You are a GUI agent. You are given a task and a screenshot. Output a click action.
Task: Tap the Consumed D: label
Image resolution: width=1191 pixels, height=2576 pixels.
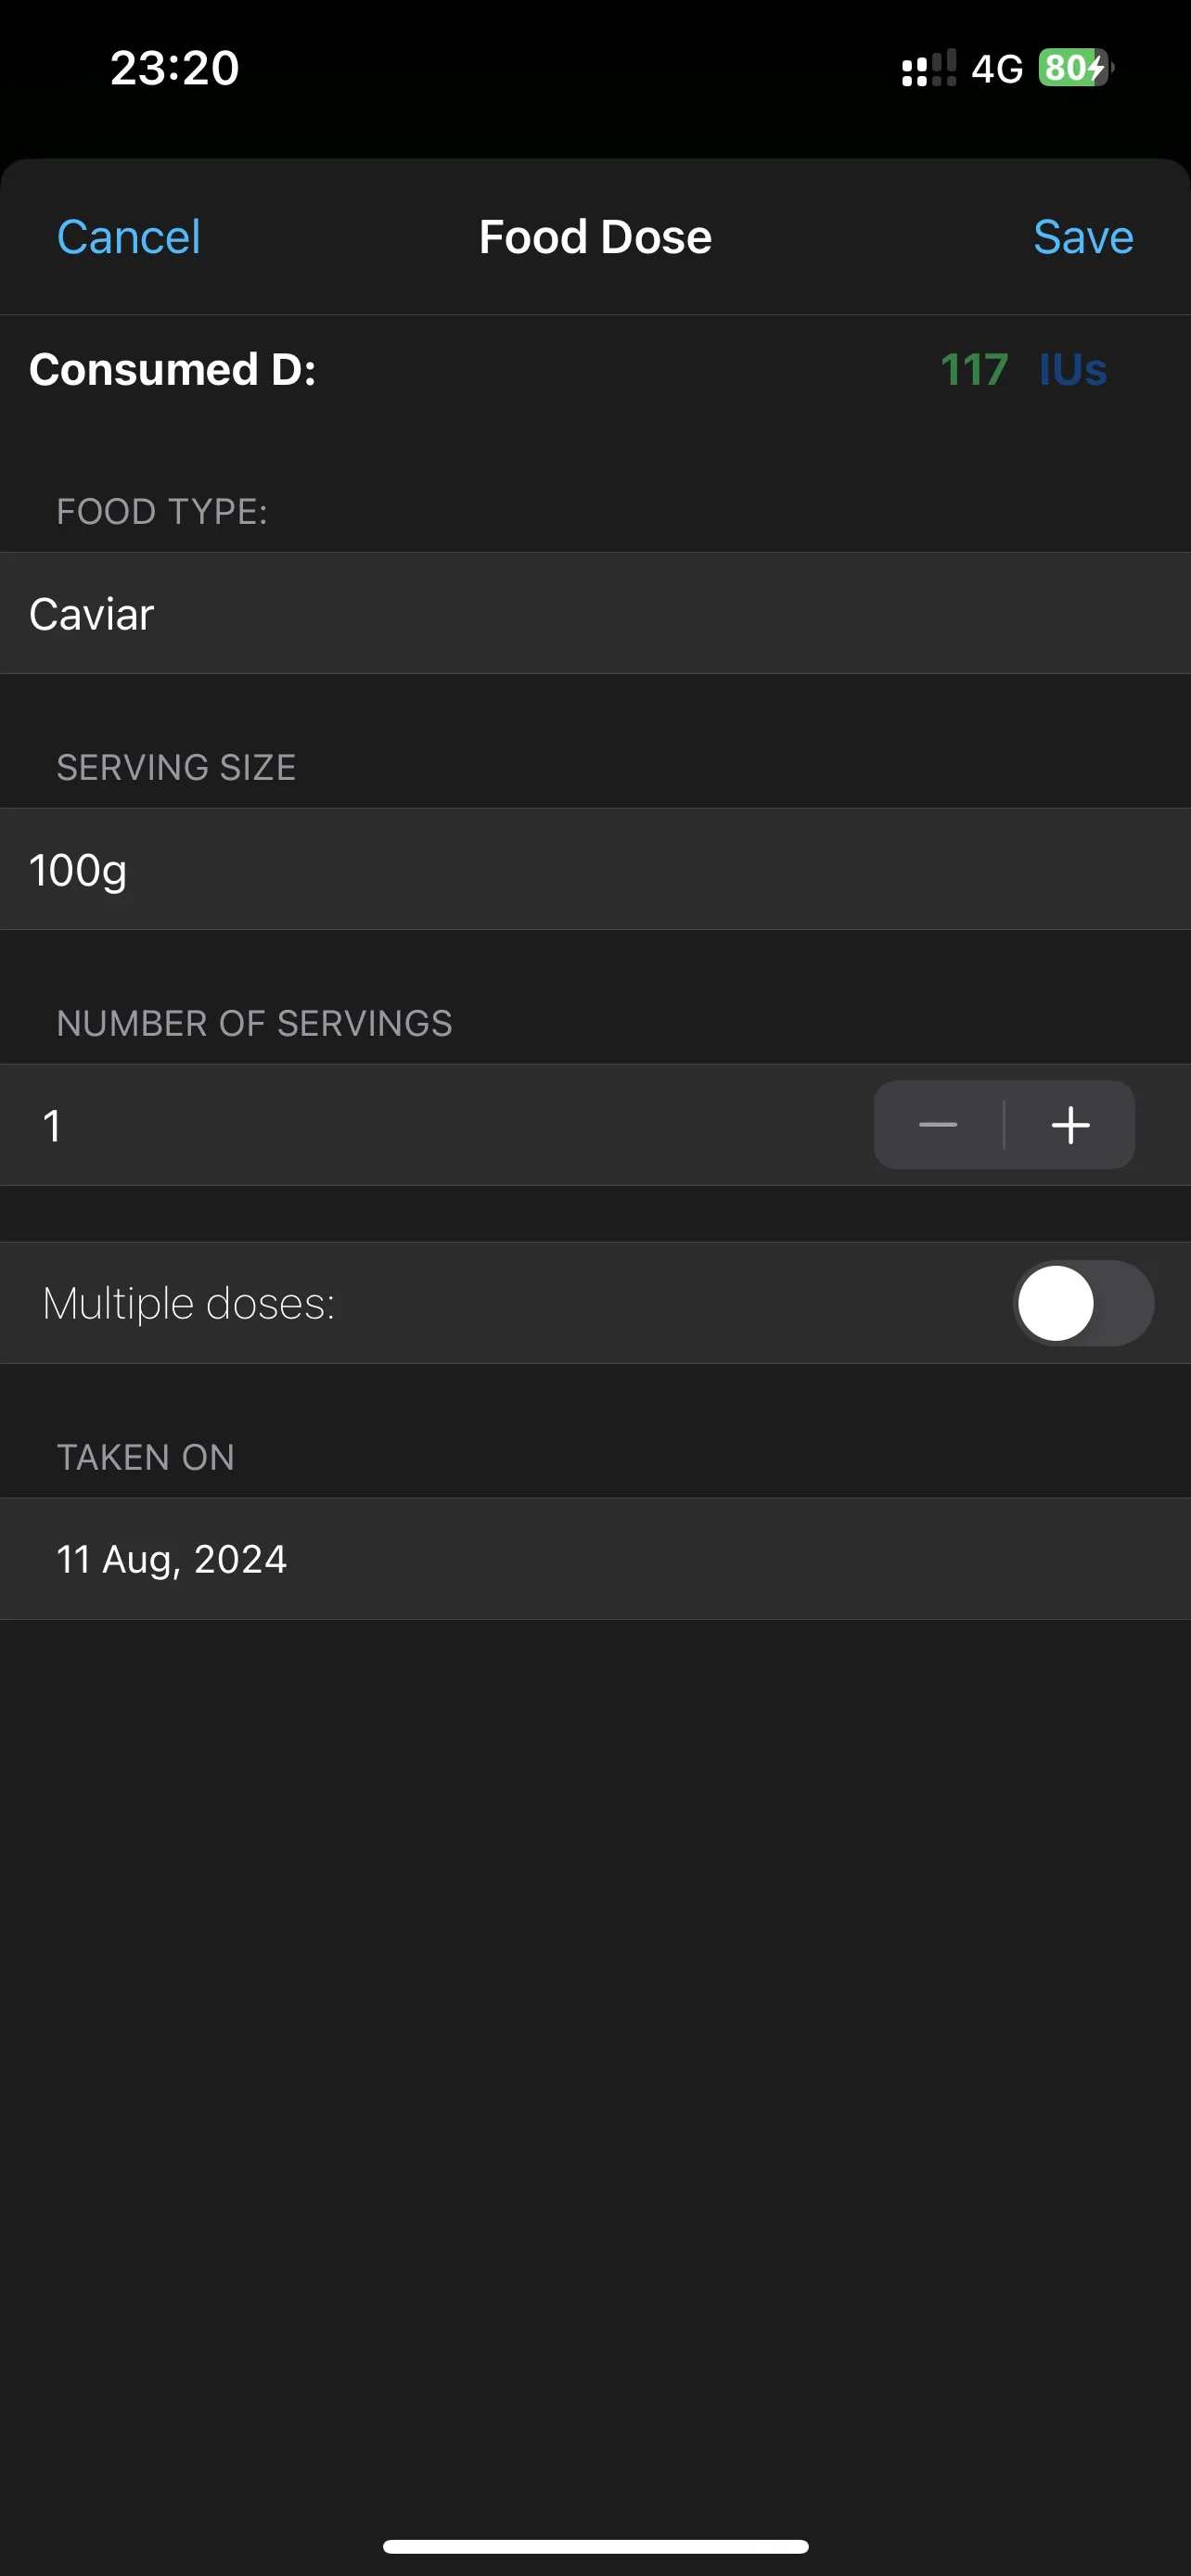[173, 370]
